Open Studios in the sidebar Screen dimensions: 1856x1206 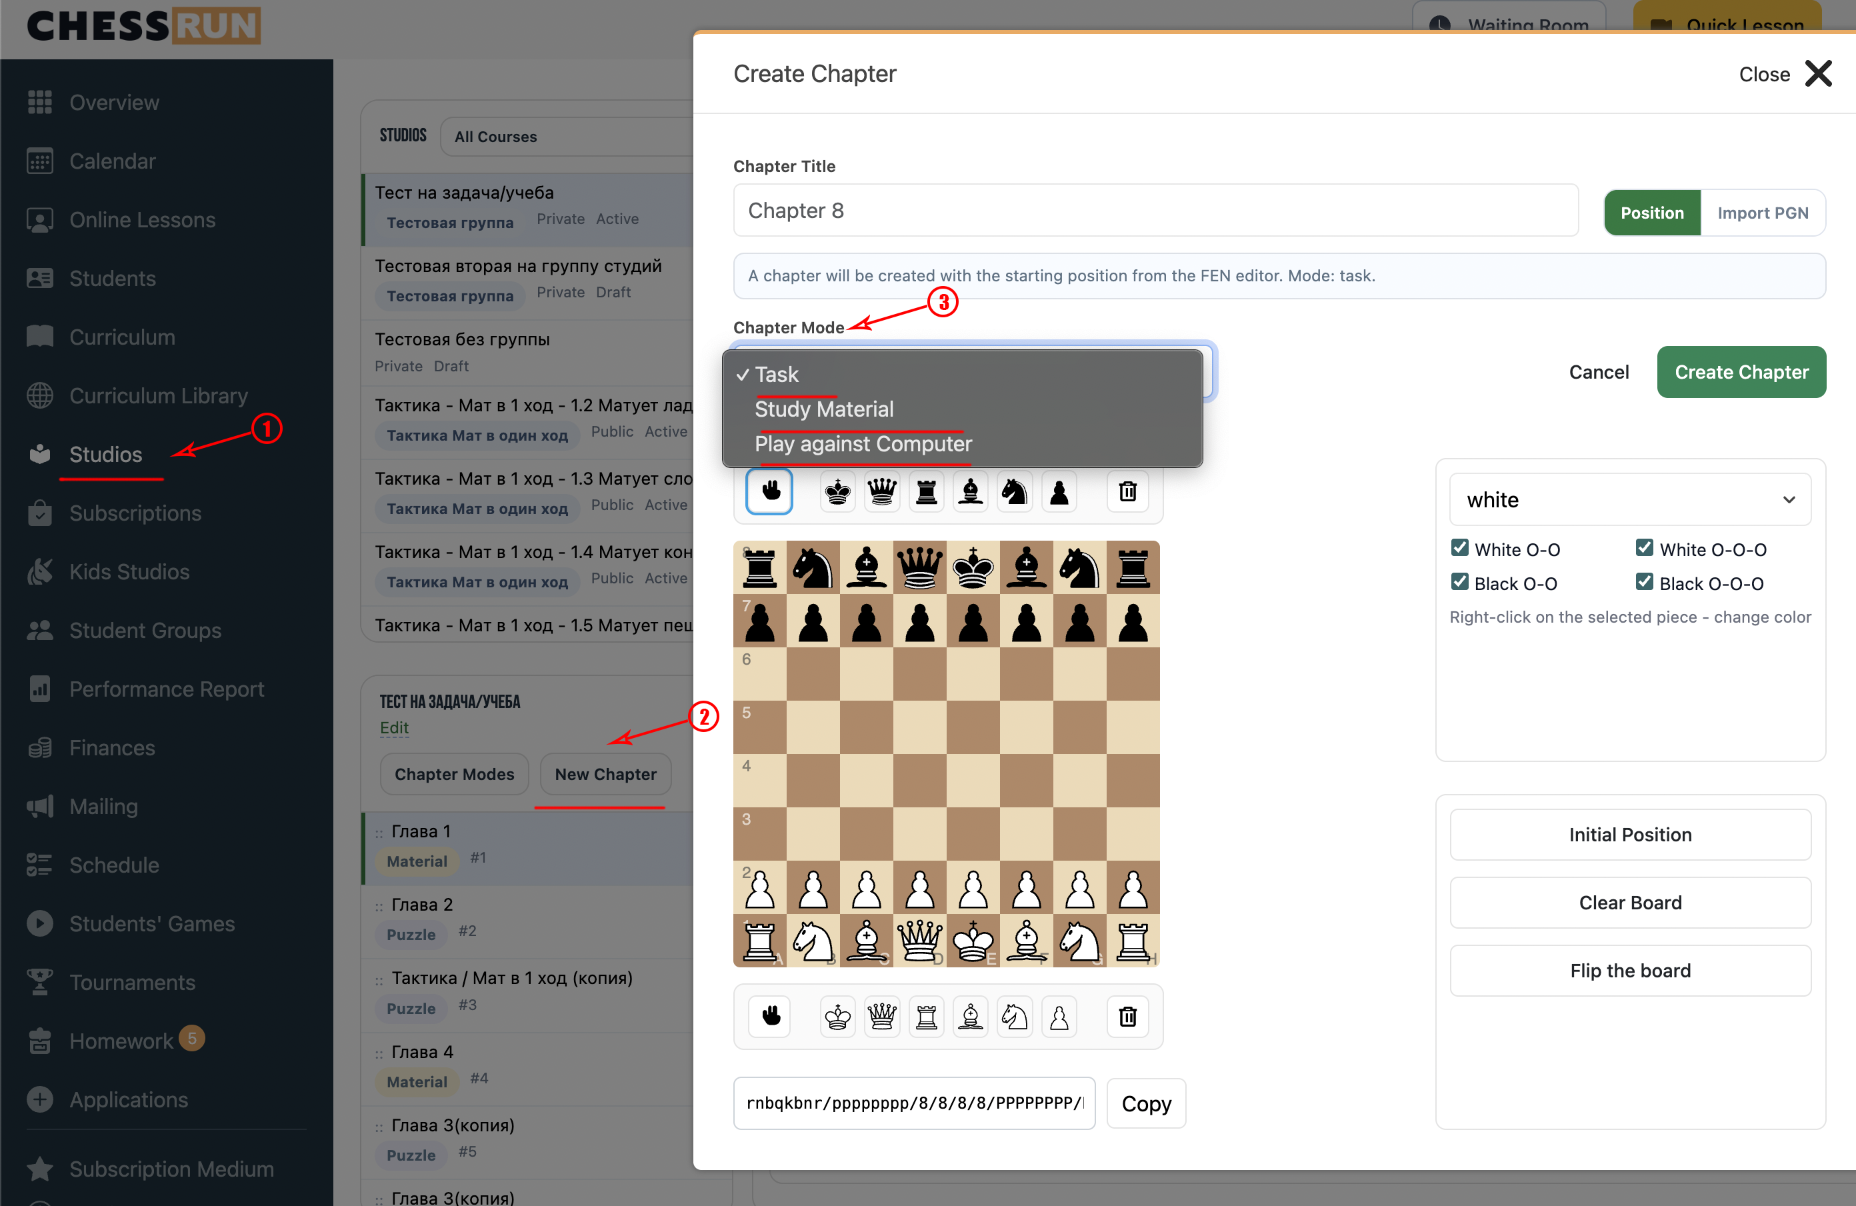click(x=106, y=454)
